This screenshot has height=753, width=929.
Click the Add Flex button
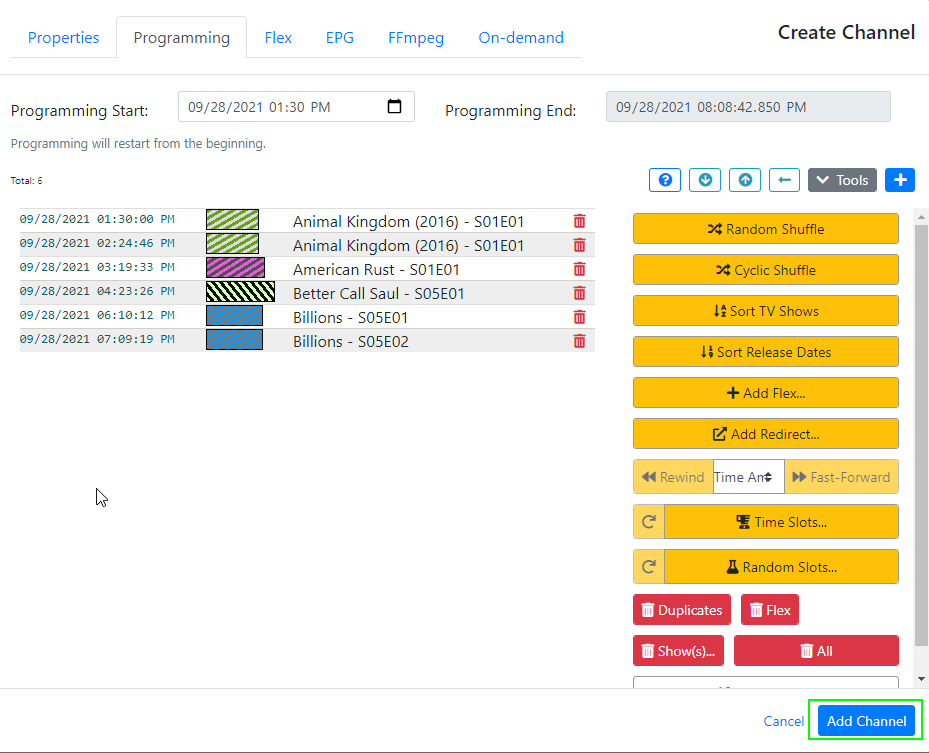765,393
